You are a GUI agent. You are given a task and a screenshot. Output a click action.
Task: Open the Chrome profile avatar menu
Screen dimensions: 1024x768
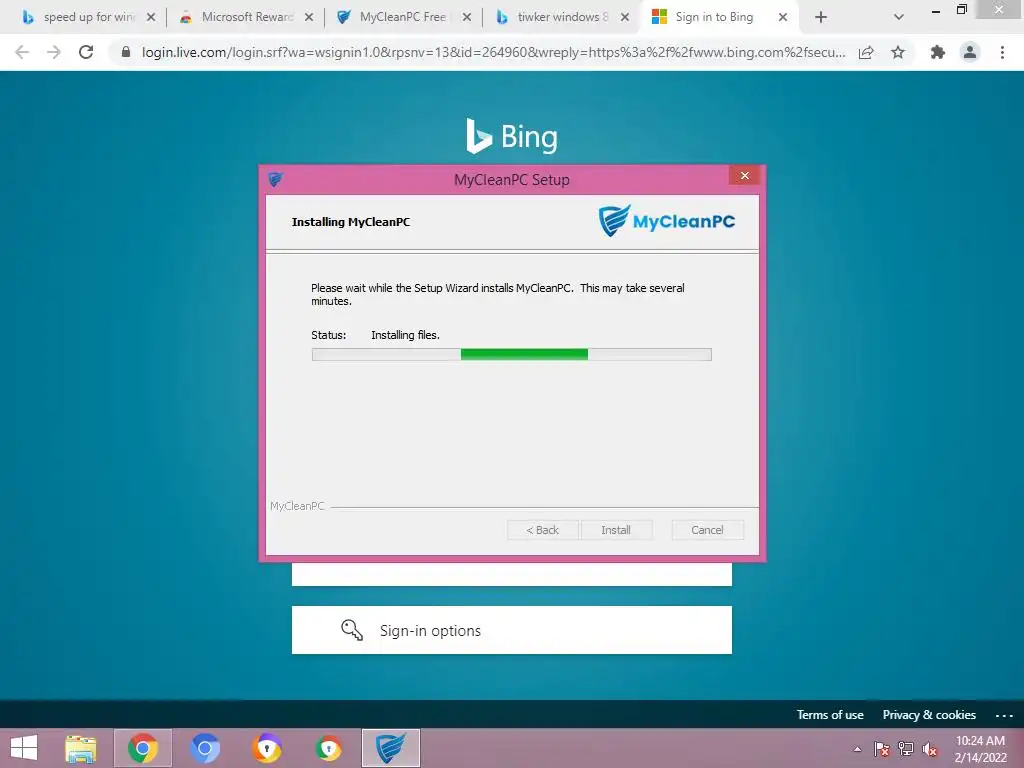pos(970,52)
